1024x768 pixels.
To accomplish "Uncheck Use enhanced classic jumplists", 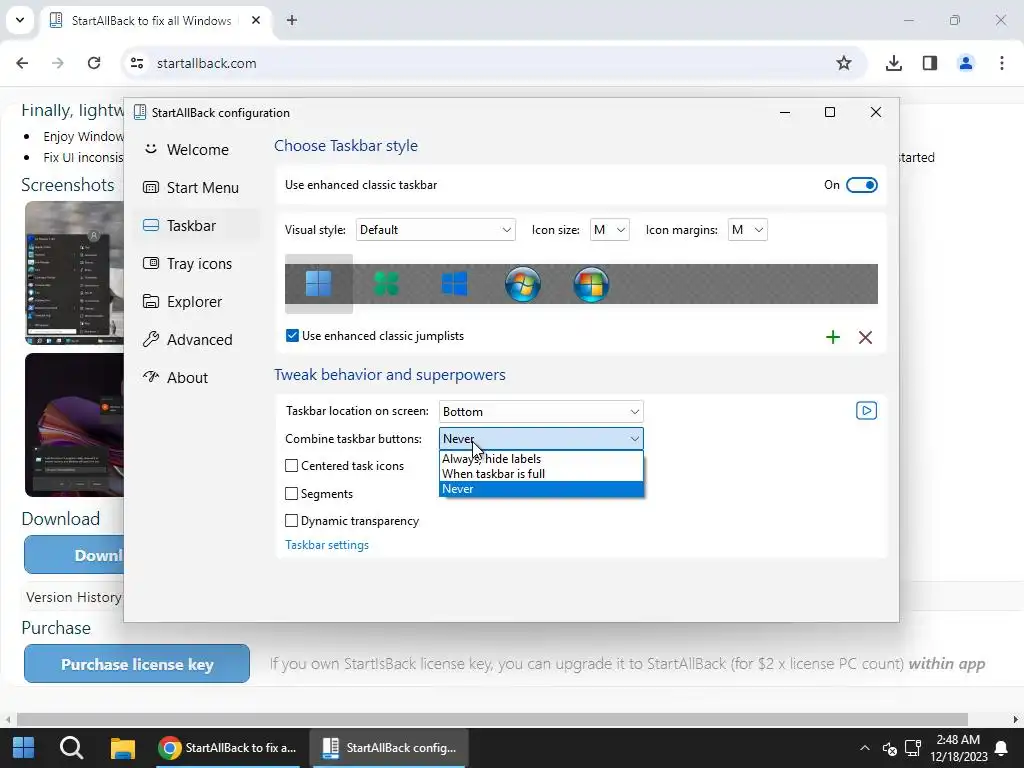I will [293, 336].
